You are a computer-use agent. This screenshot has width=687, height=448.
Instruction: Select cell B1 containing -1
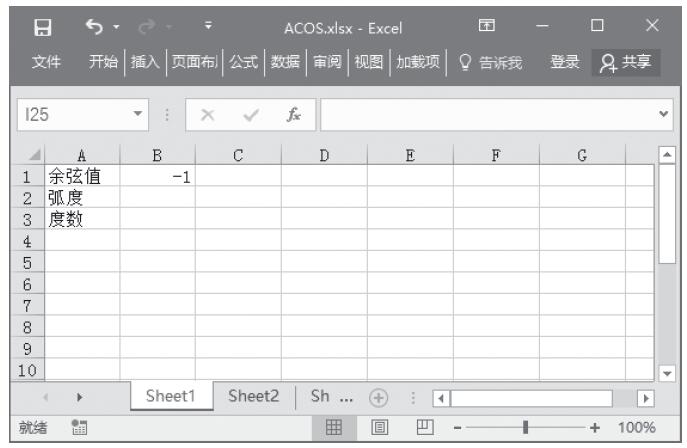157,177
